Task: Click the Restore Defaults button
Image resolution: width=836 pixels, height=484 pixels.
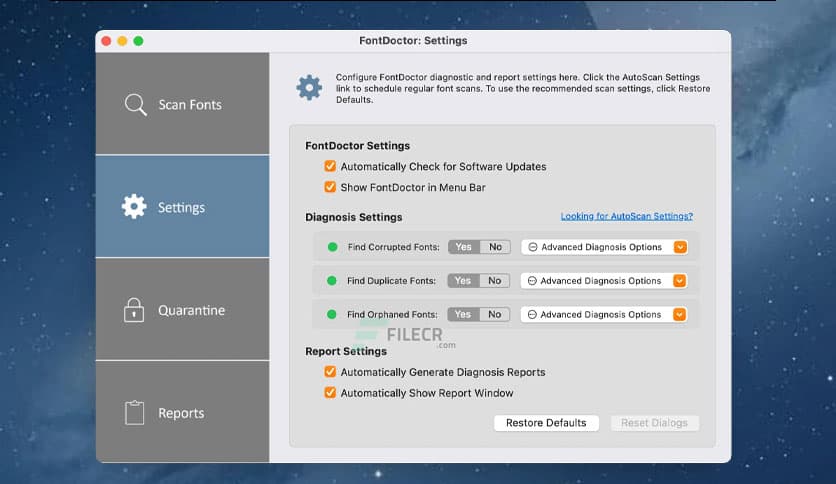Action: coord(546,423)
